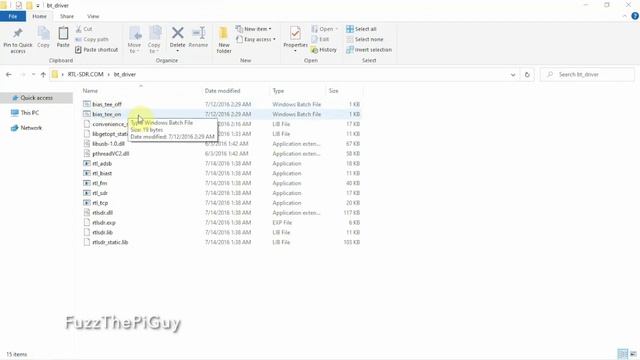Click Paste shortcut command
This screenshot has height=360, width=640.
click(x=97, y=49)
